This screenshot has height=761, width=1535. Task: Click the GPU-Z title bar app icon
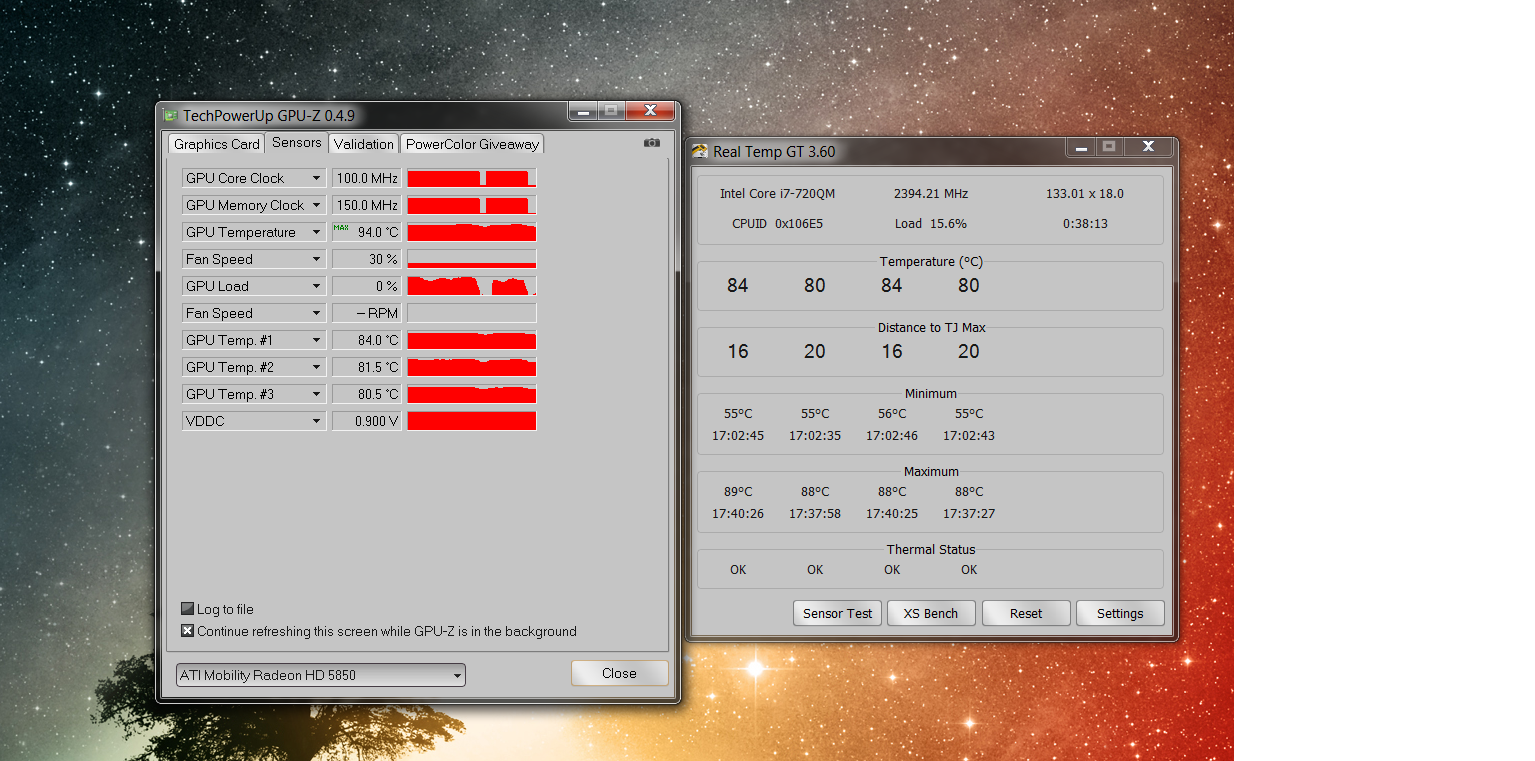pos(171,115)
